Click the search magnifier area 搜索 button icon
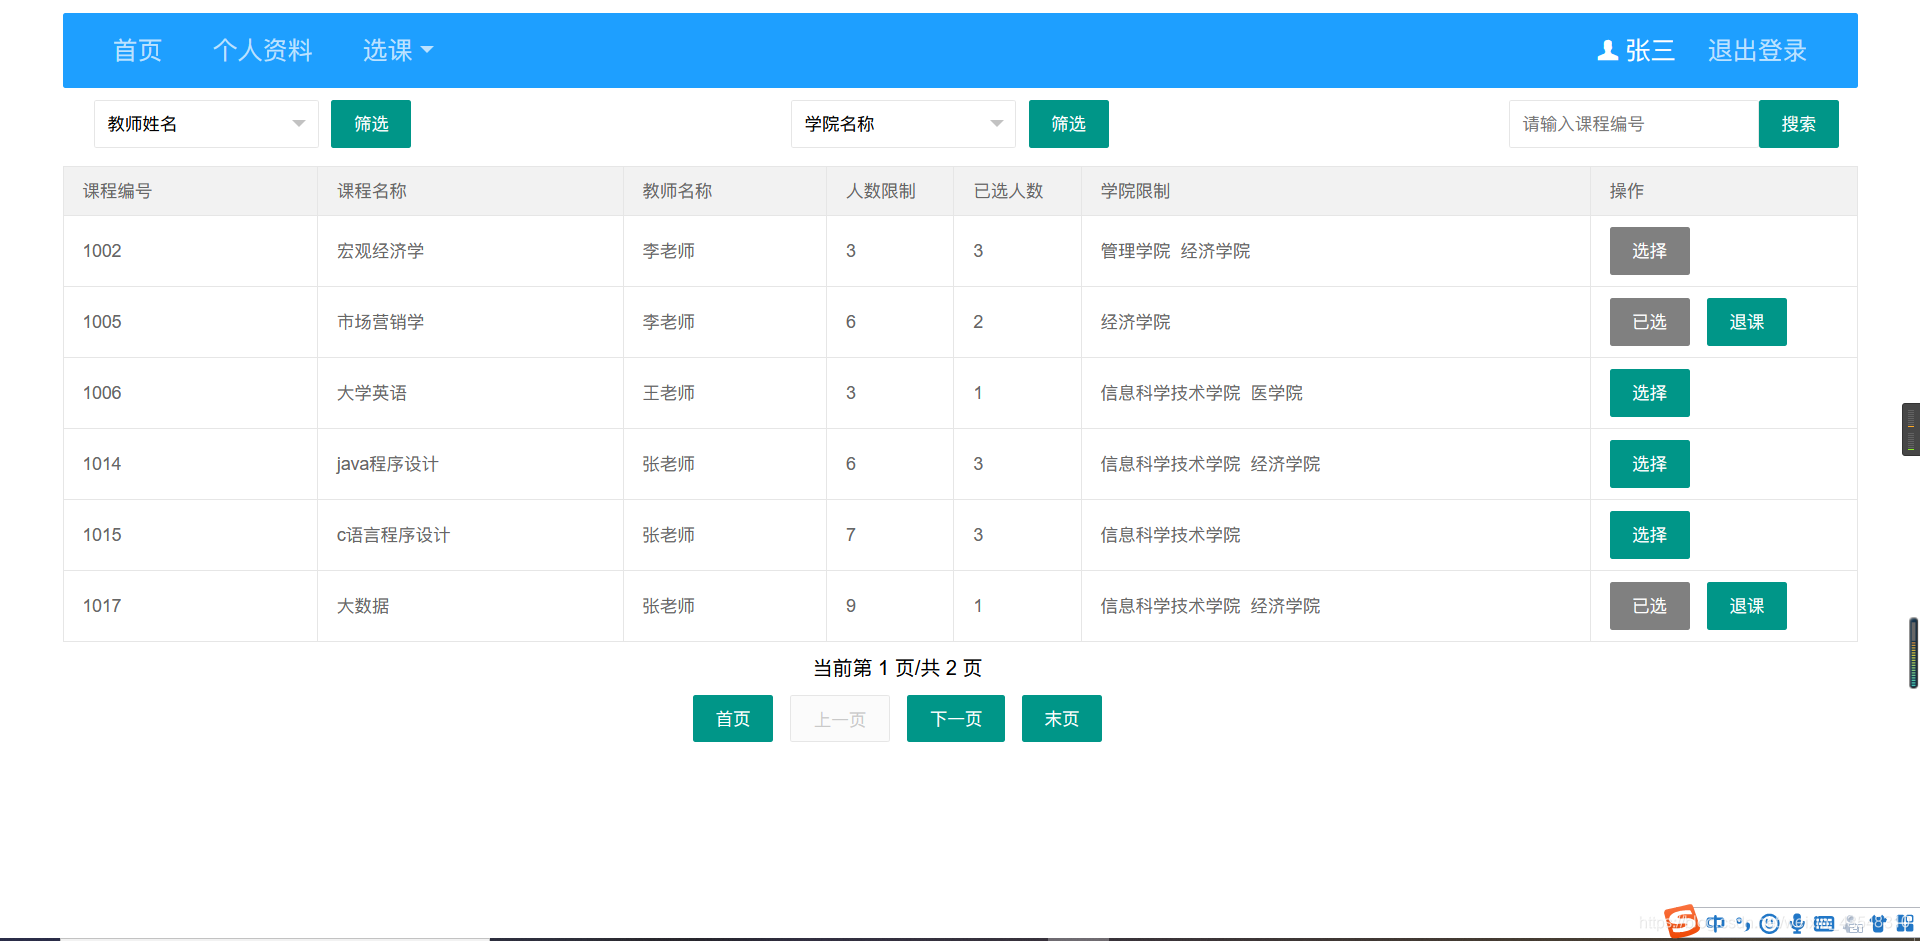Screen dimensions: 1920x941 [x=1798, y=123]
